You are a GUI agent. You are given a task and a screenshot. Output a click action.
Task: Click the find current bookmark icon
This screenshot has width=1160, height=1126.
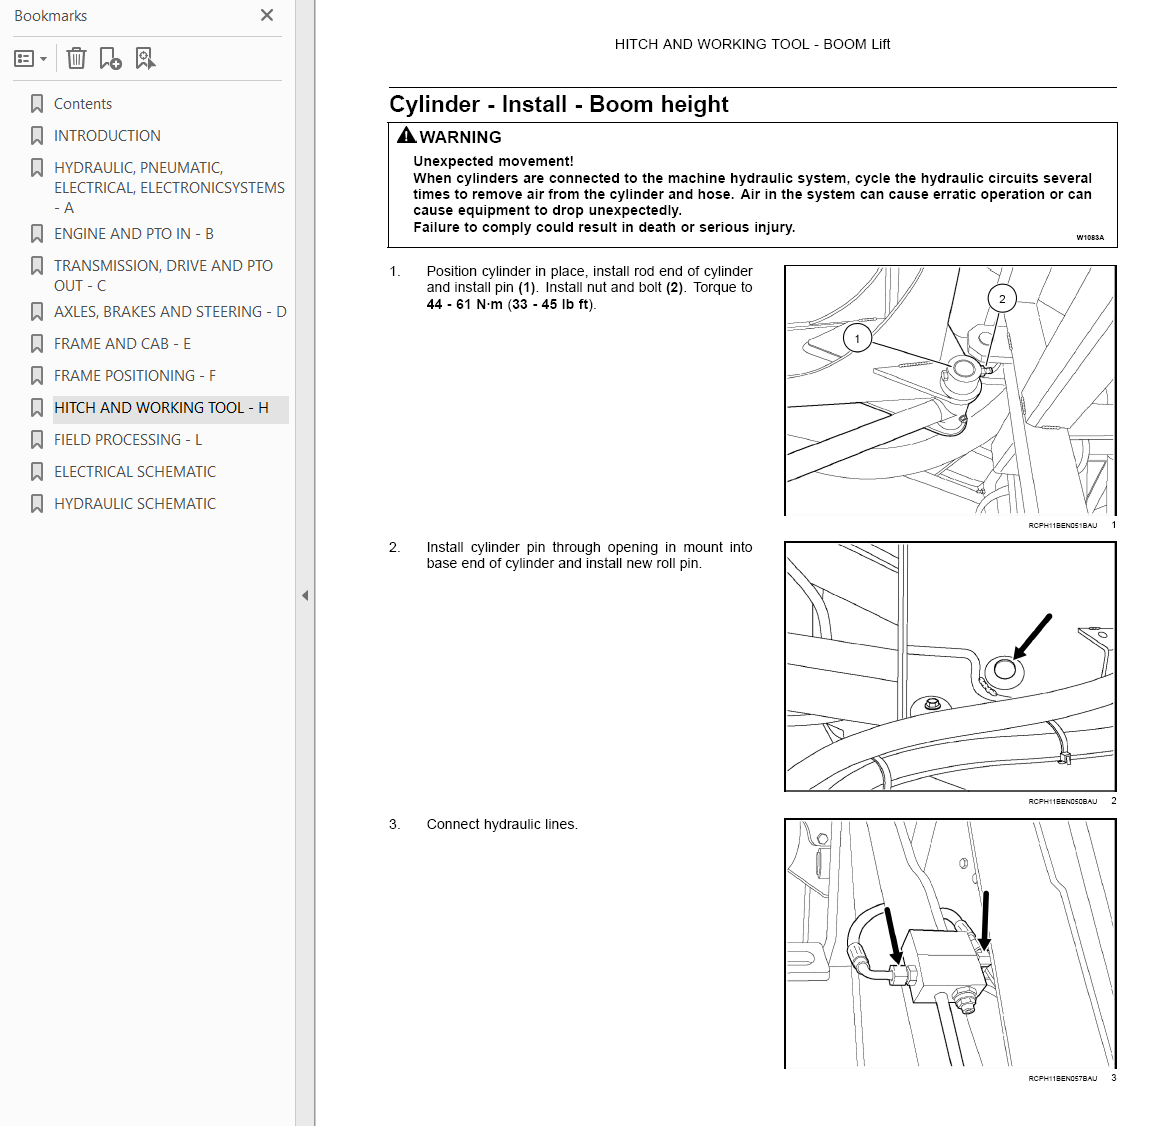click(x=145, y=58)
